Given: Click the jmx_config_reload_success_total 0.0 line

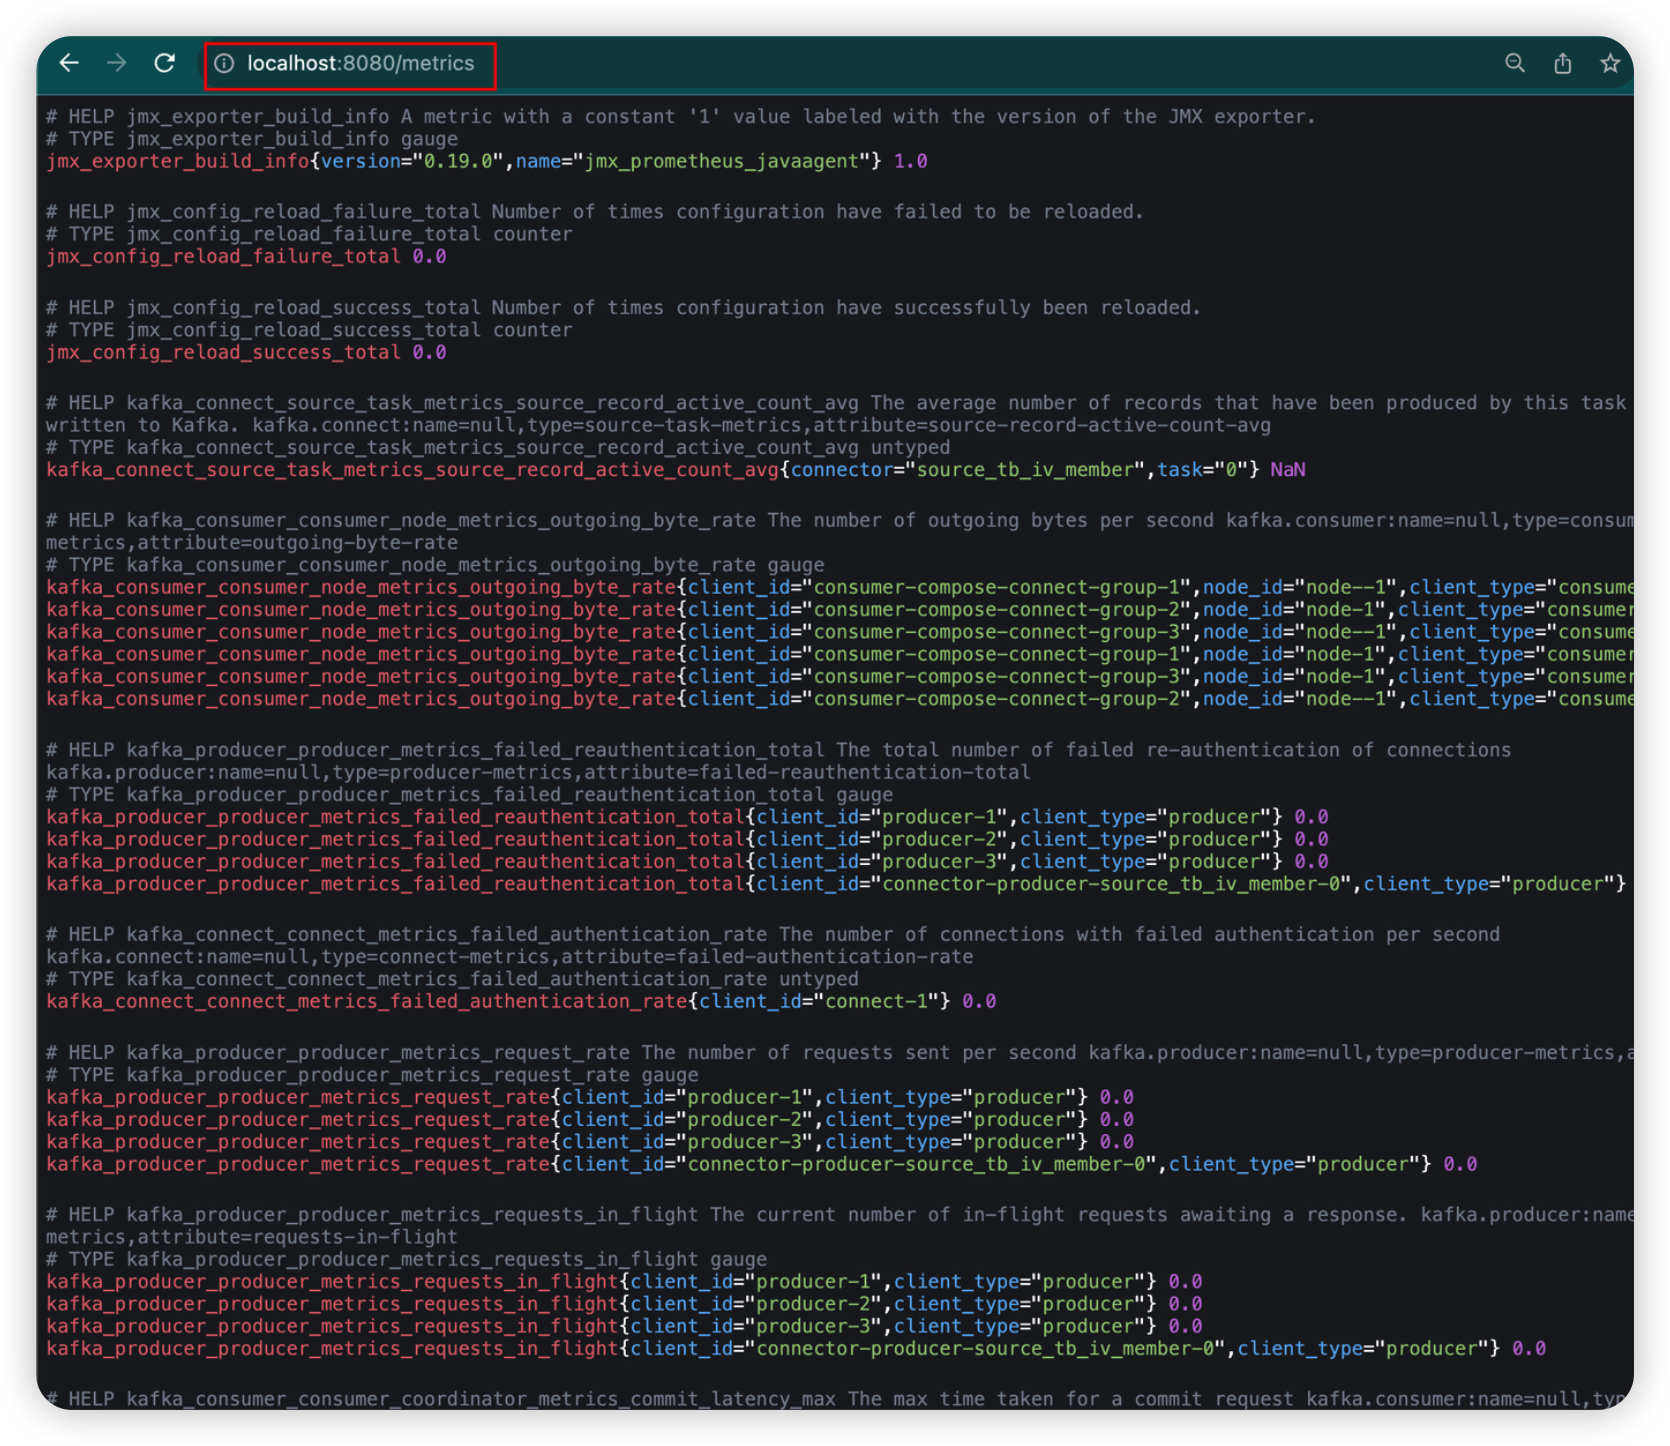Looking at the screenshot, I should tap(246, 352).
